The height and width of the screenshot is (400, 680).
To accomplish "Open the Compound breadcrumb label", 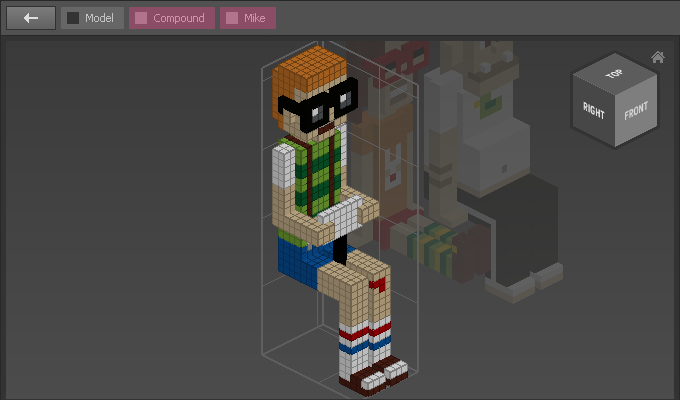I will click(x=179, y=18).
